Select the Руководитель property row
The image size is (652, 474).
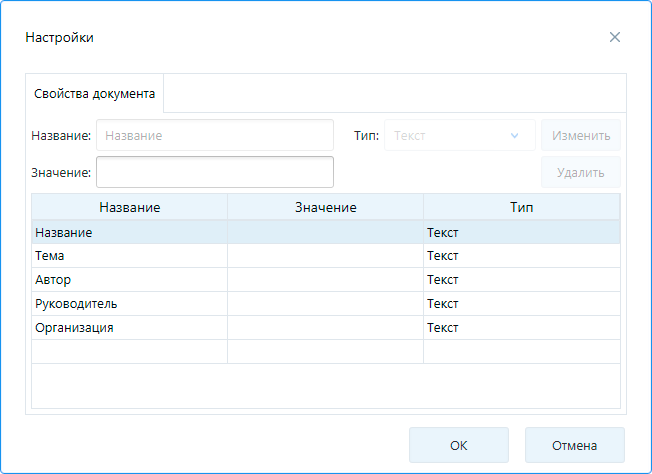(129, 304)
